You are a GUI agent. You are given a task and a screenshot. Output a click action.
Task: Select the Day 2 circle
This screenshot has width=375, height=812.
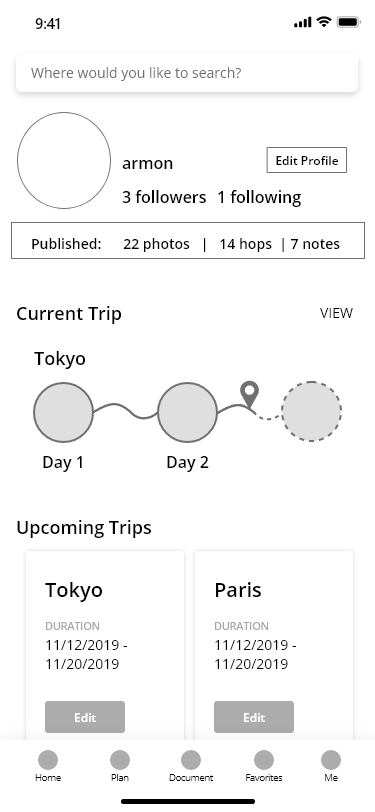point(187,412)
